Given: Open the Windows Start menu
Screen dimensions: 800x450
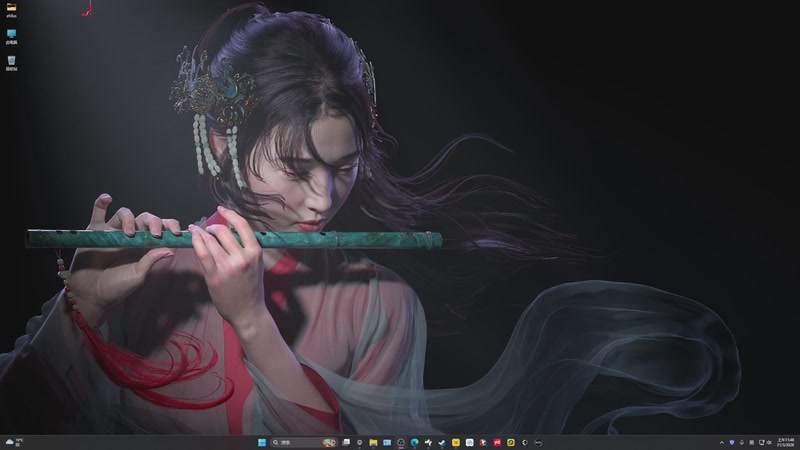Looking at the screenshot, I should coord(262,442).
